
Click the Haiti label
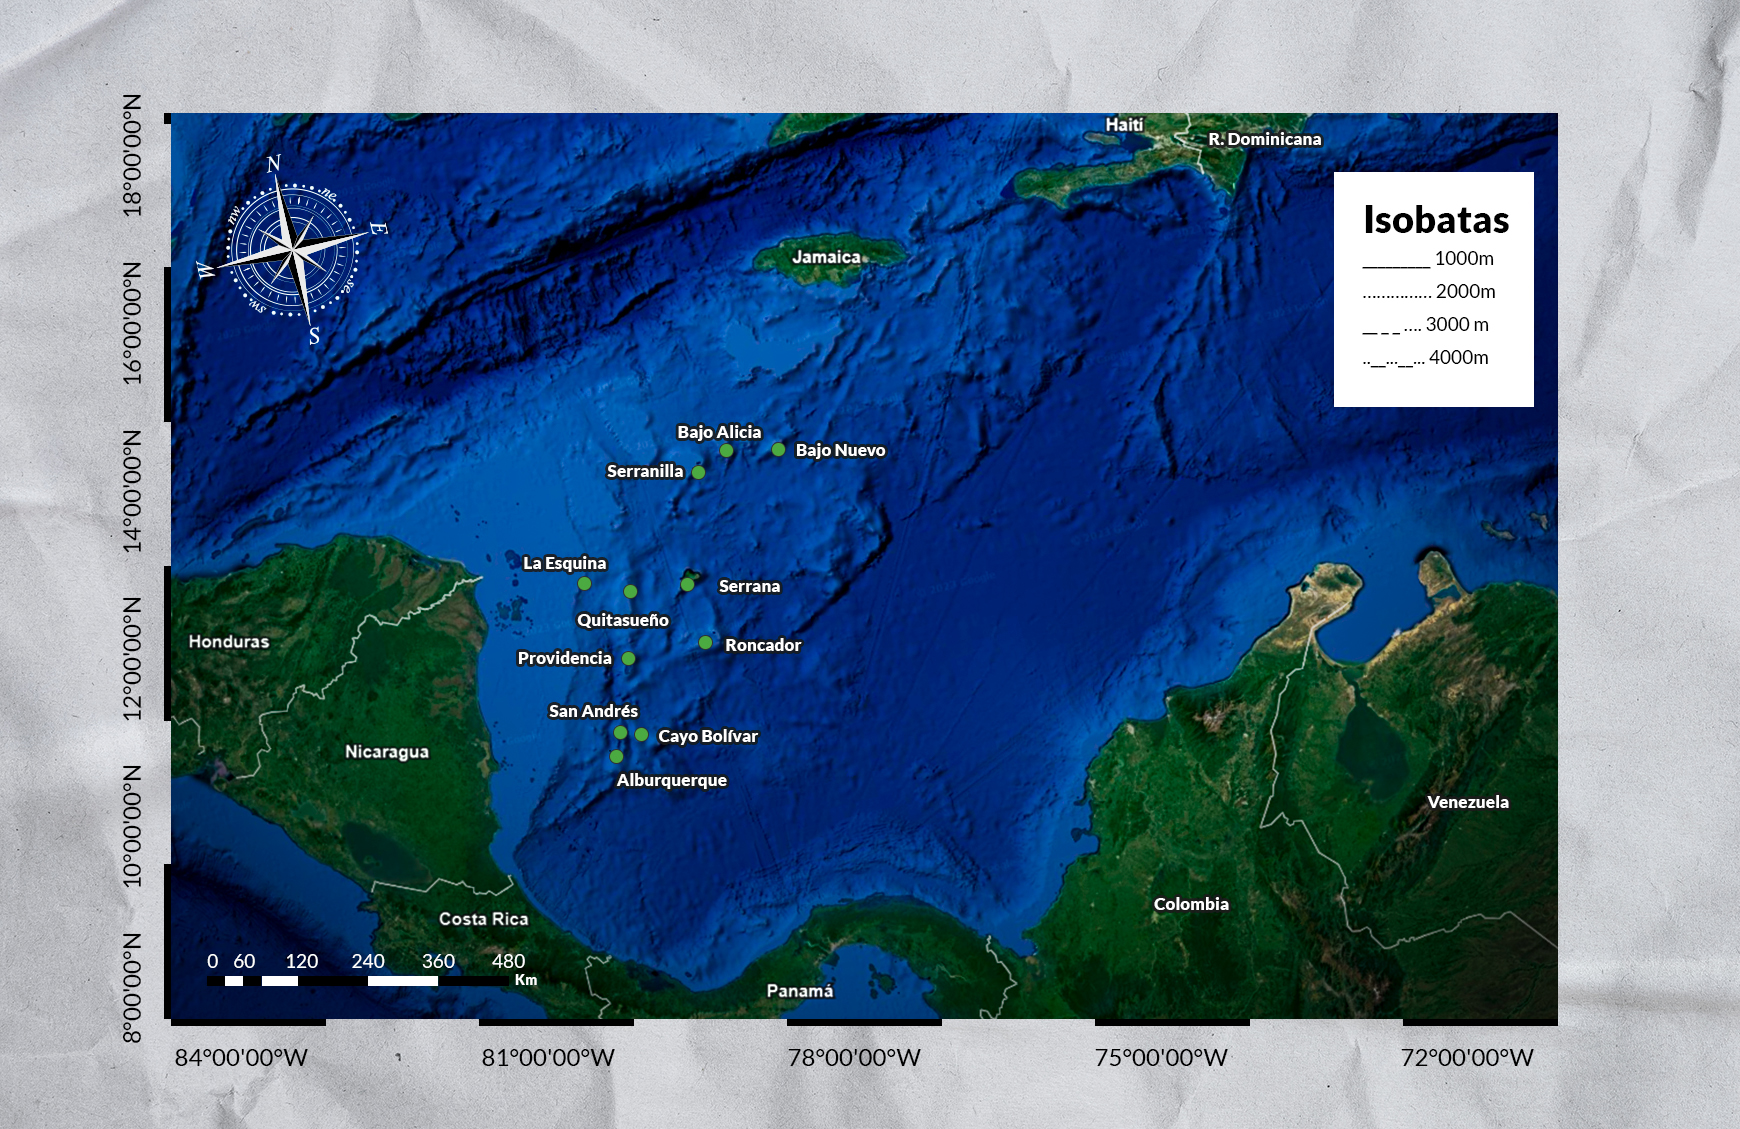(x=1124, y=125)
